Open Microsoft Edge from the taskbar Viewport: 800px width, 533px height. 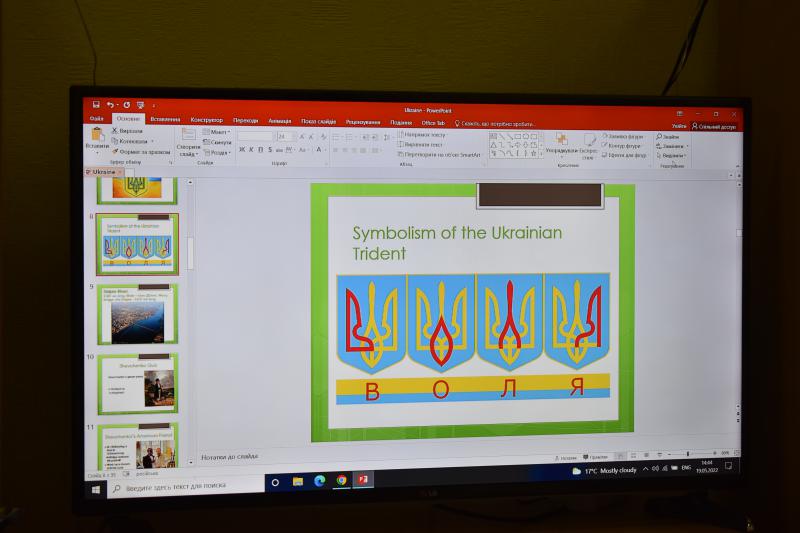[320, 480]
